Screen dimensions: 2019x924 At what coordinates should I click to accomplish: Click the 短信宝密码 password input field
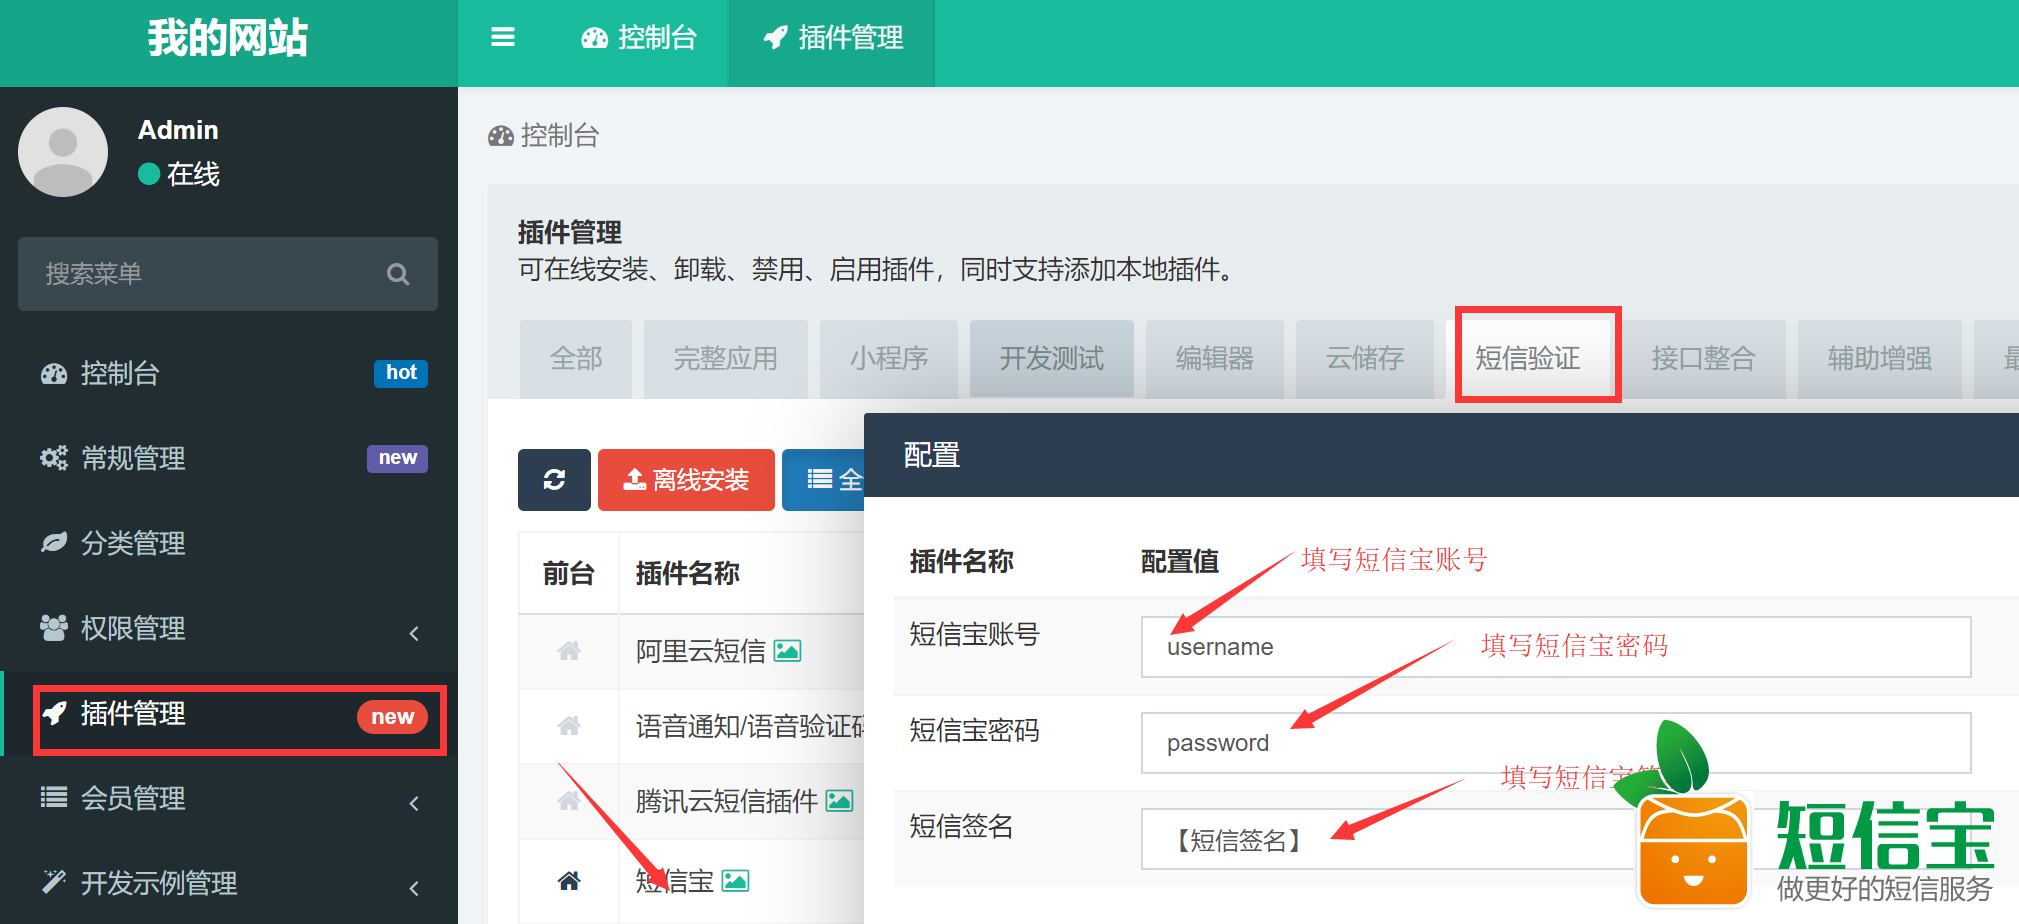1555,743
